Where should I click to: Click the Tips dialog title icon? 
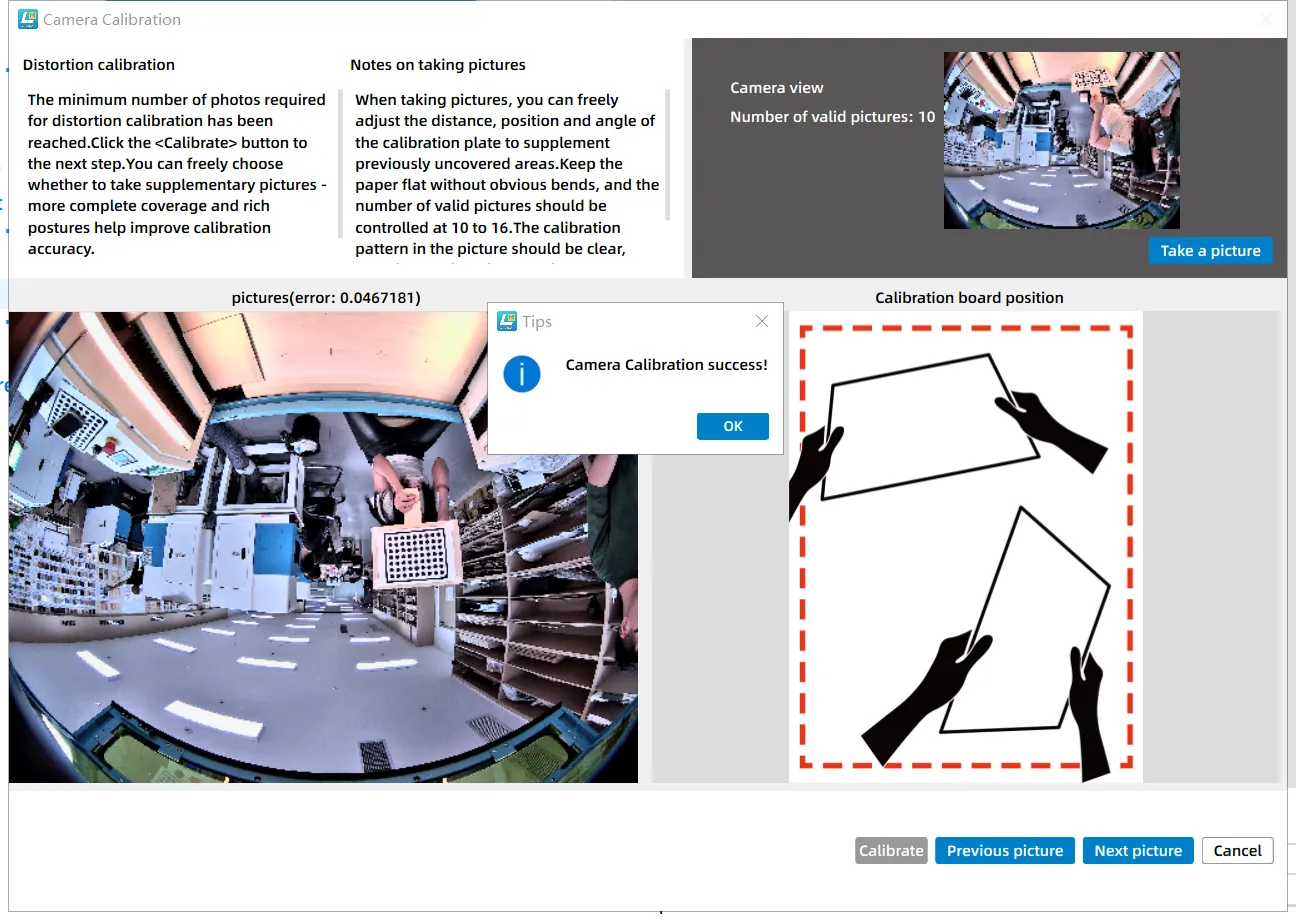[507, 321]
